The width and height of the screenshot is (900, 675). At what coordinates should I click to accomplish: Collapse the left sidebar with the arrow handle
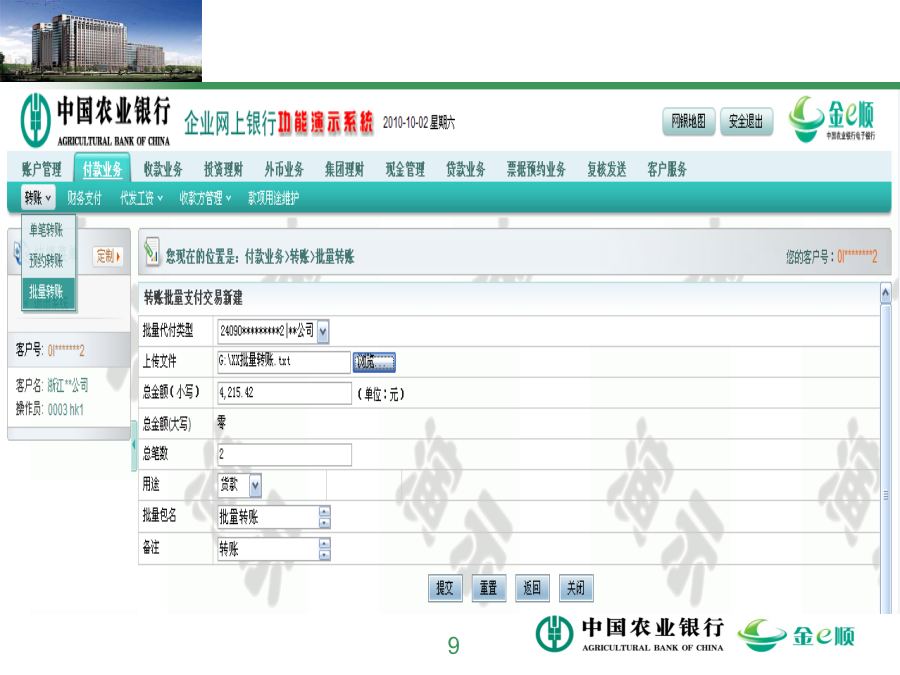point(134,445)
